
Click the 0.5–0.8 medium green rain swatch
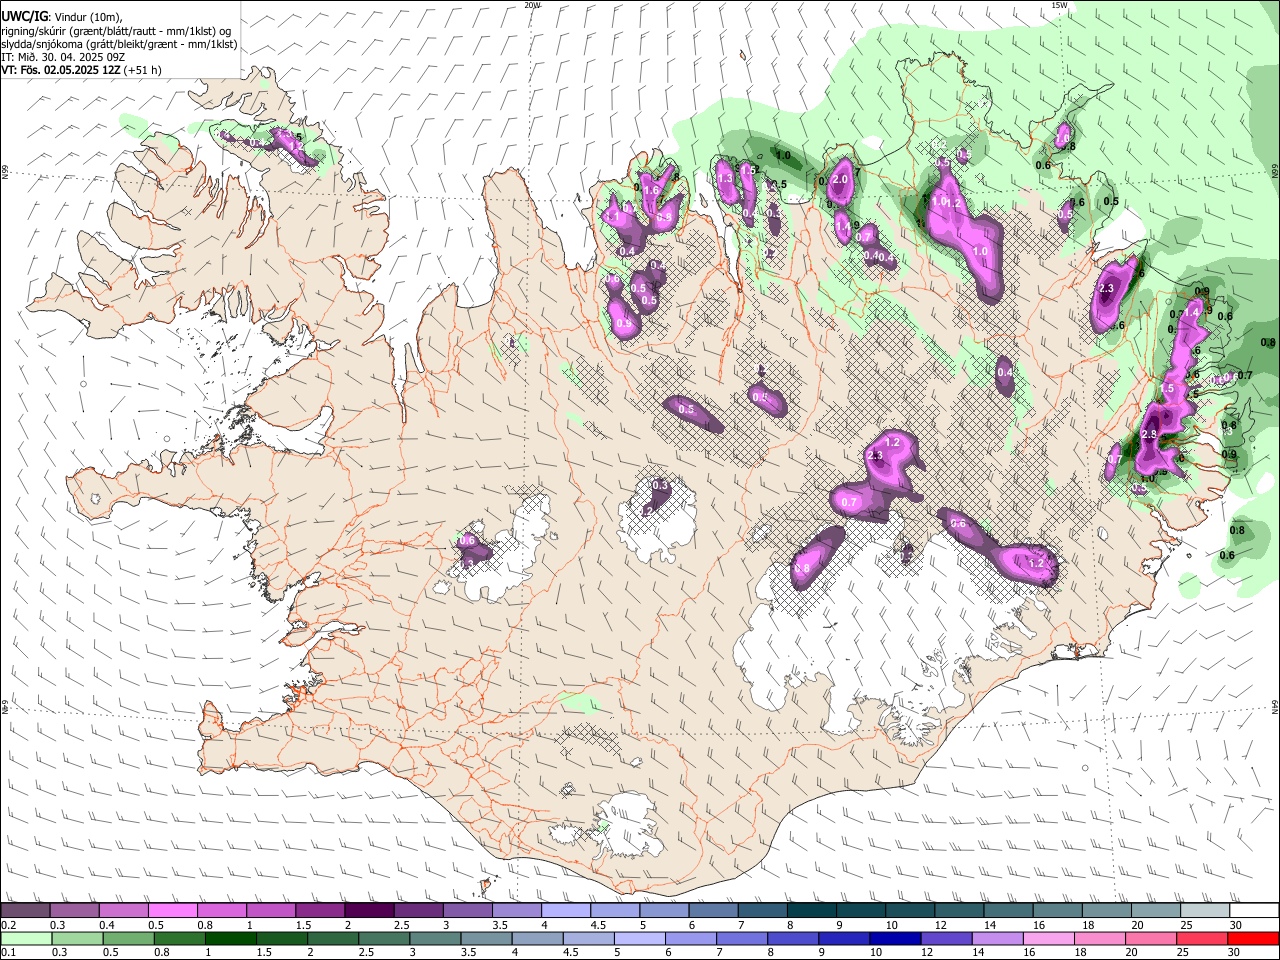[x=128, y=939]
